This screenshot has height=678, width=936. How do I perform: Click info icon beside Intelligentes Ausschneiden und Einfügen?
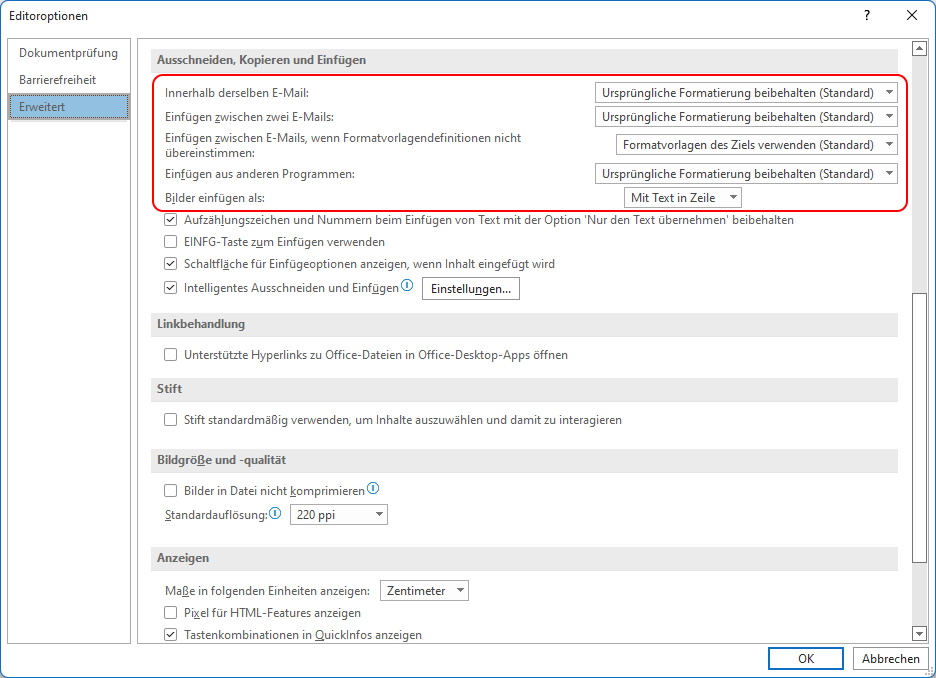pos(407,285)
